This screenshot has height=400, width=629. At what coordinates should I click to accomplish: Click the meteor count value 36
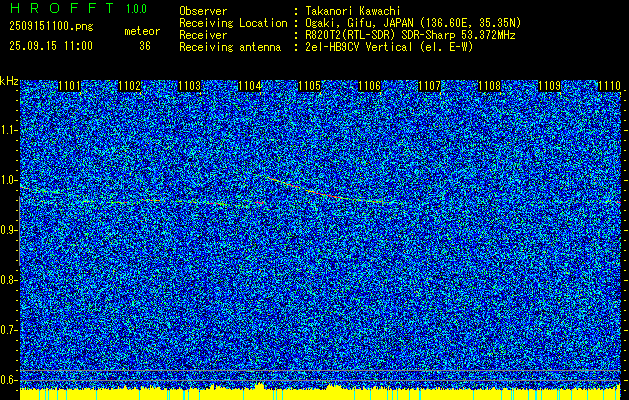(145, 46)
